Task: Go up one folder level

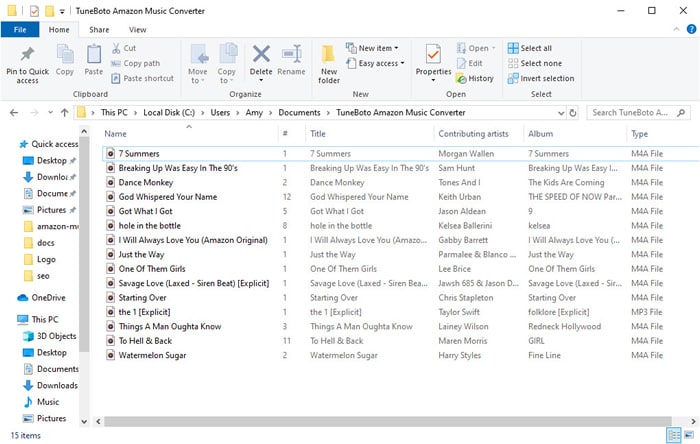Action: click(65, 112)
